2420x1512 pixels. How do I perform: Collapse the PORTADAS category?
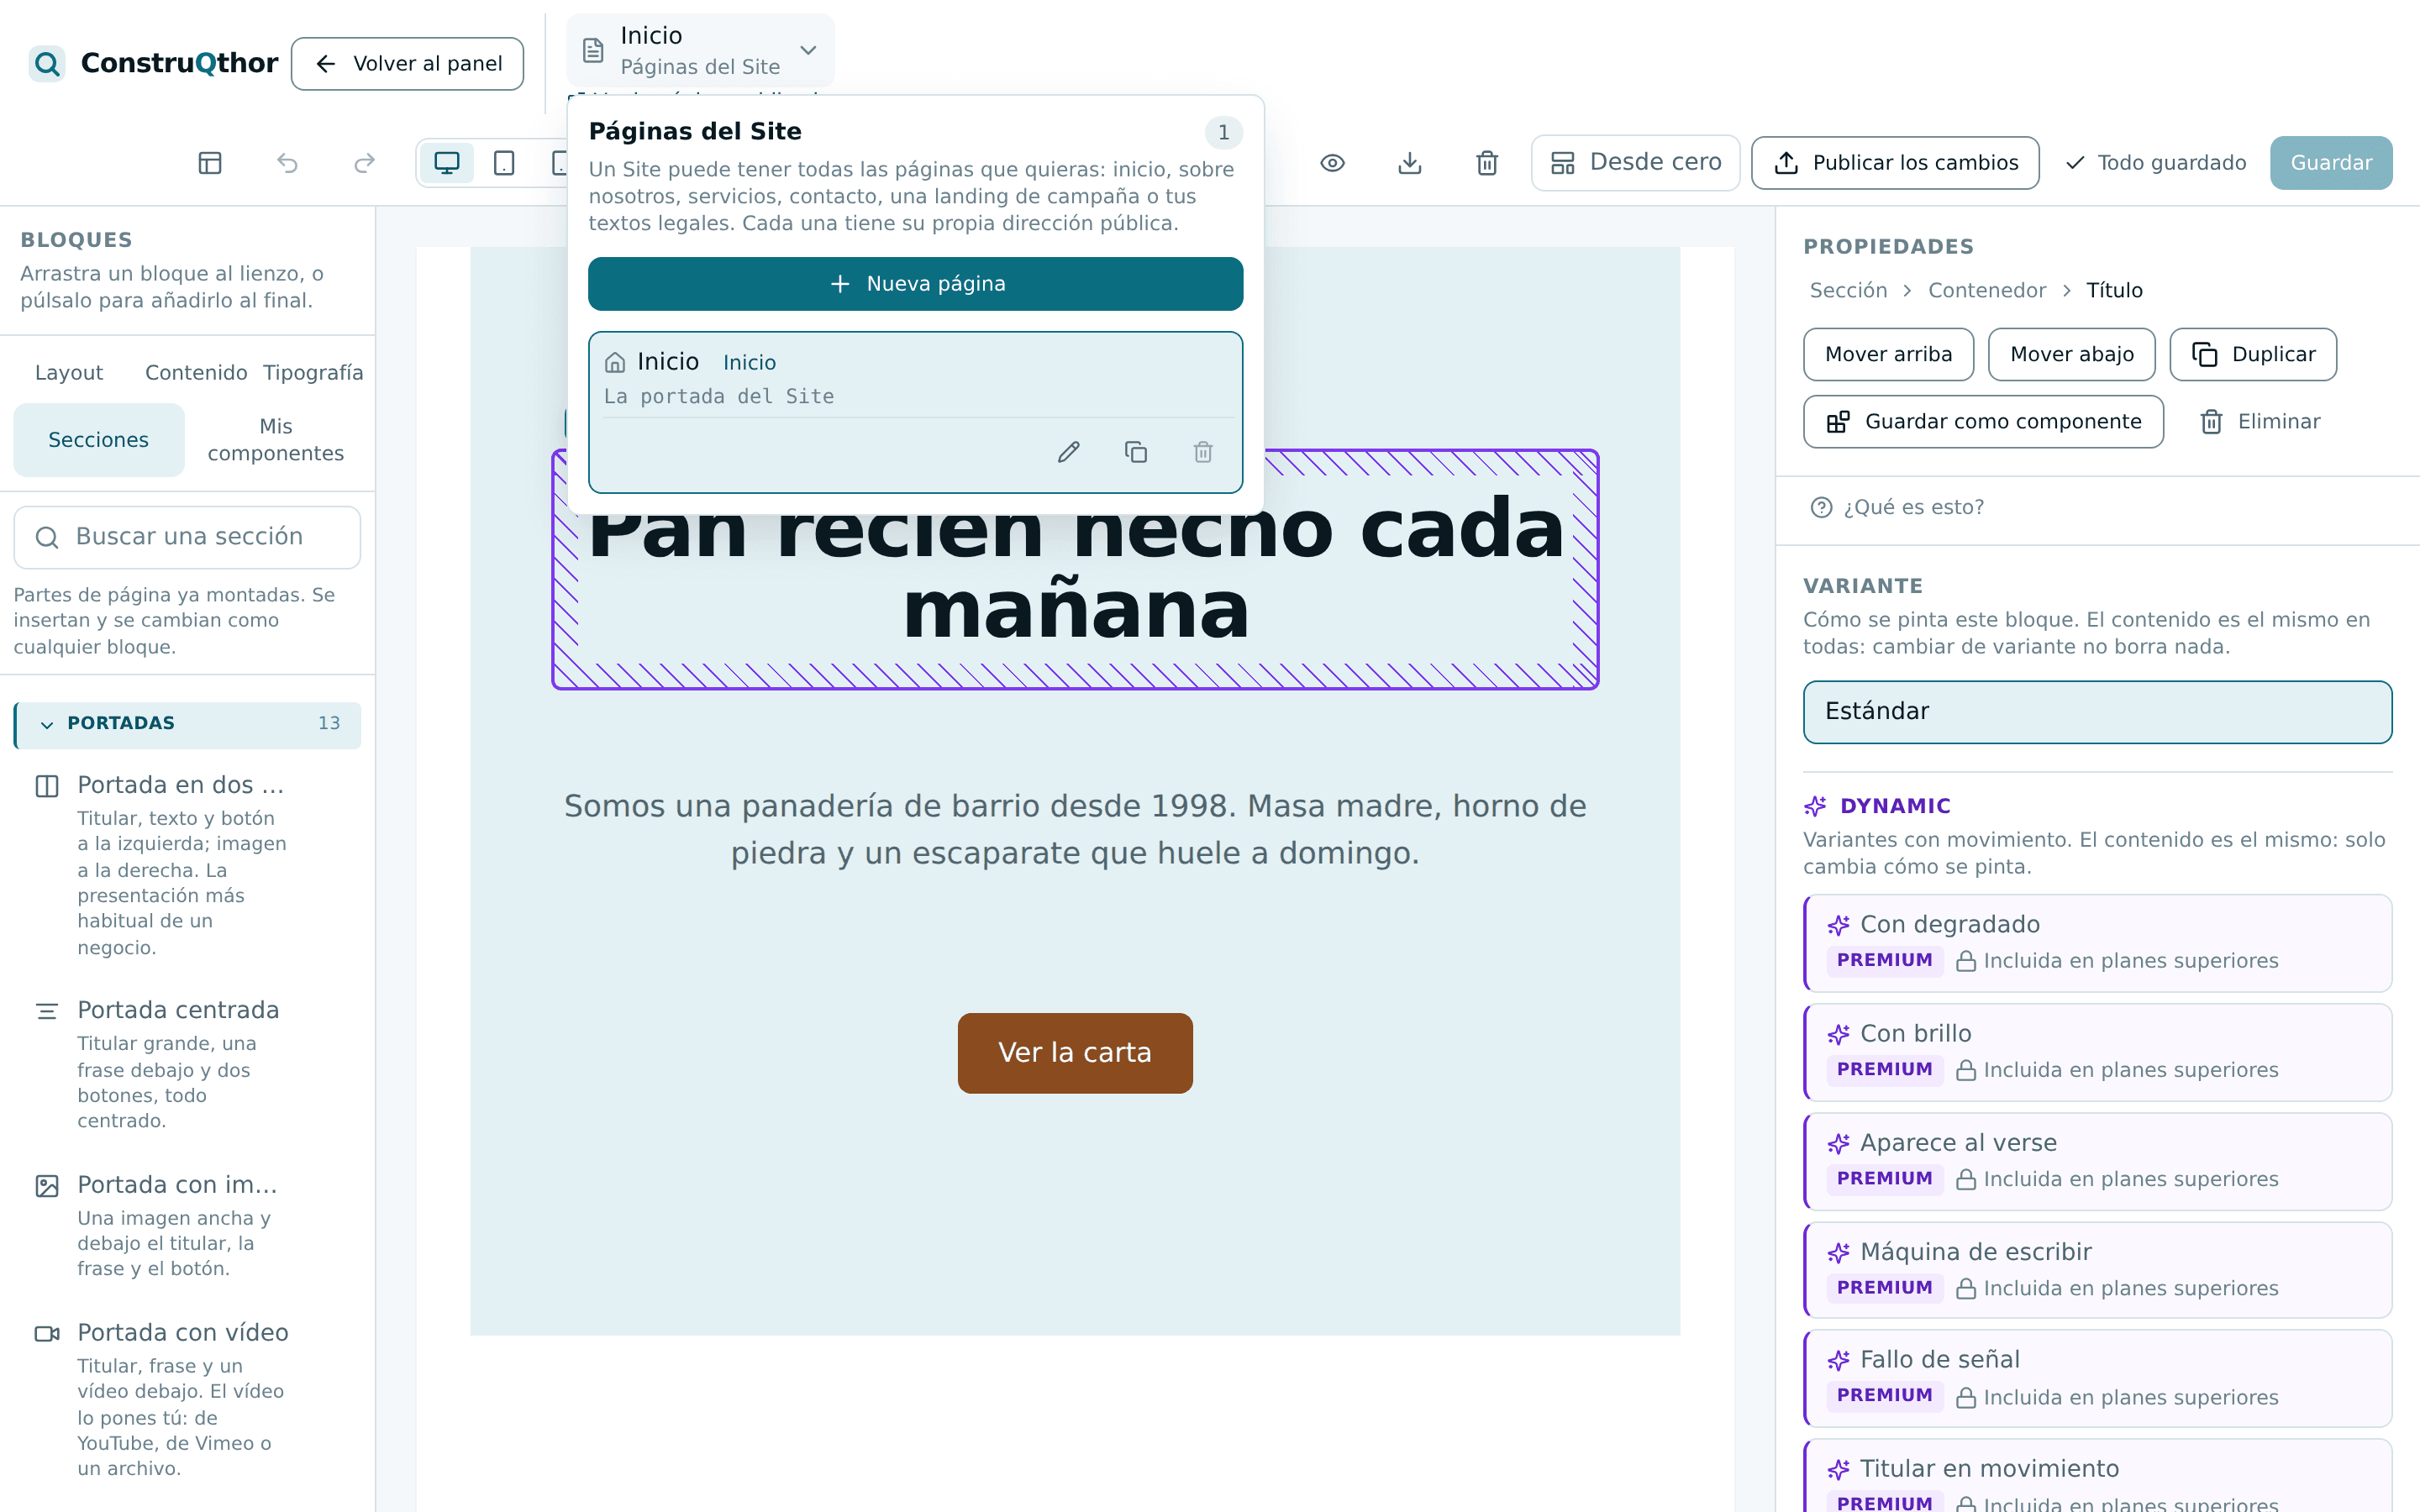pyautogui.click(x=187, y=723)
